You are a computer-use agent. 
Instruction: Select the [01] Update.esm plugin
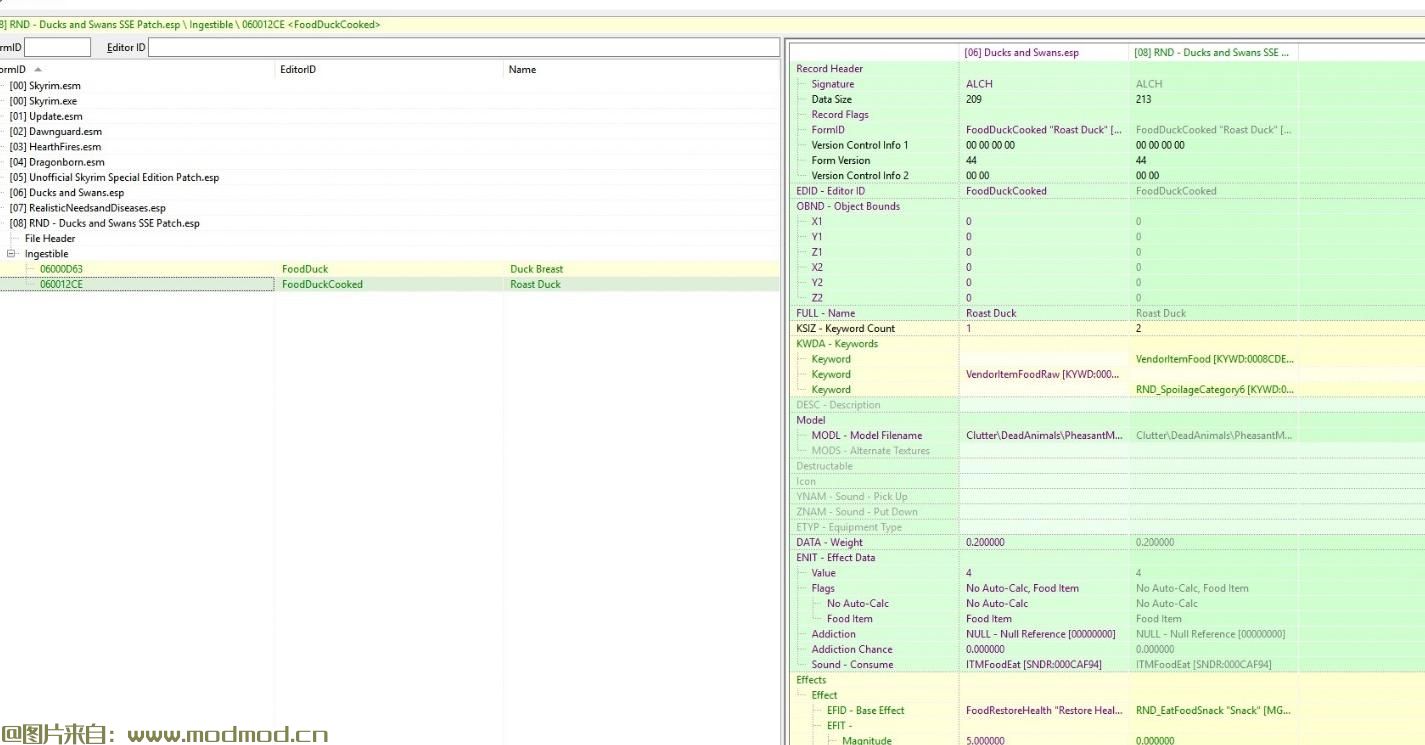click(46, 116)
